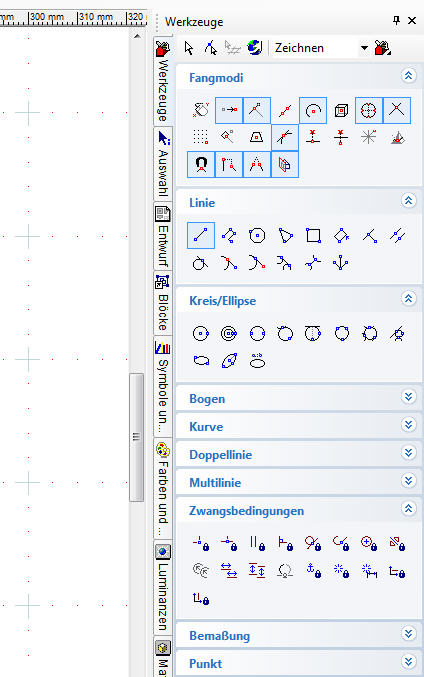Pick the polygon tool in Linie
Viewport: 424px width, 677px height.
(285, 236)
